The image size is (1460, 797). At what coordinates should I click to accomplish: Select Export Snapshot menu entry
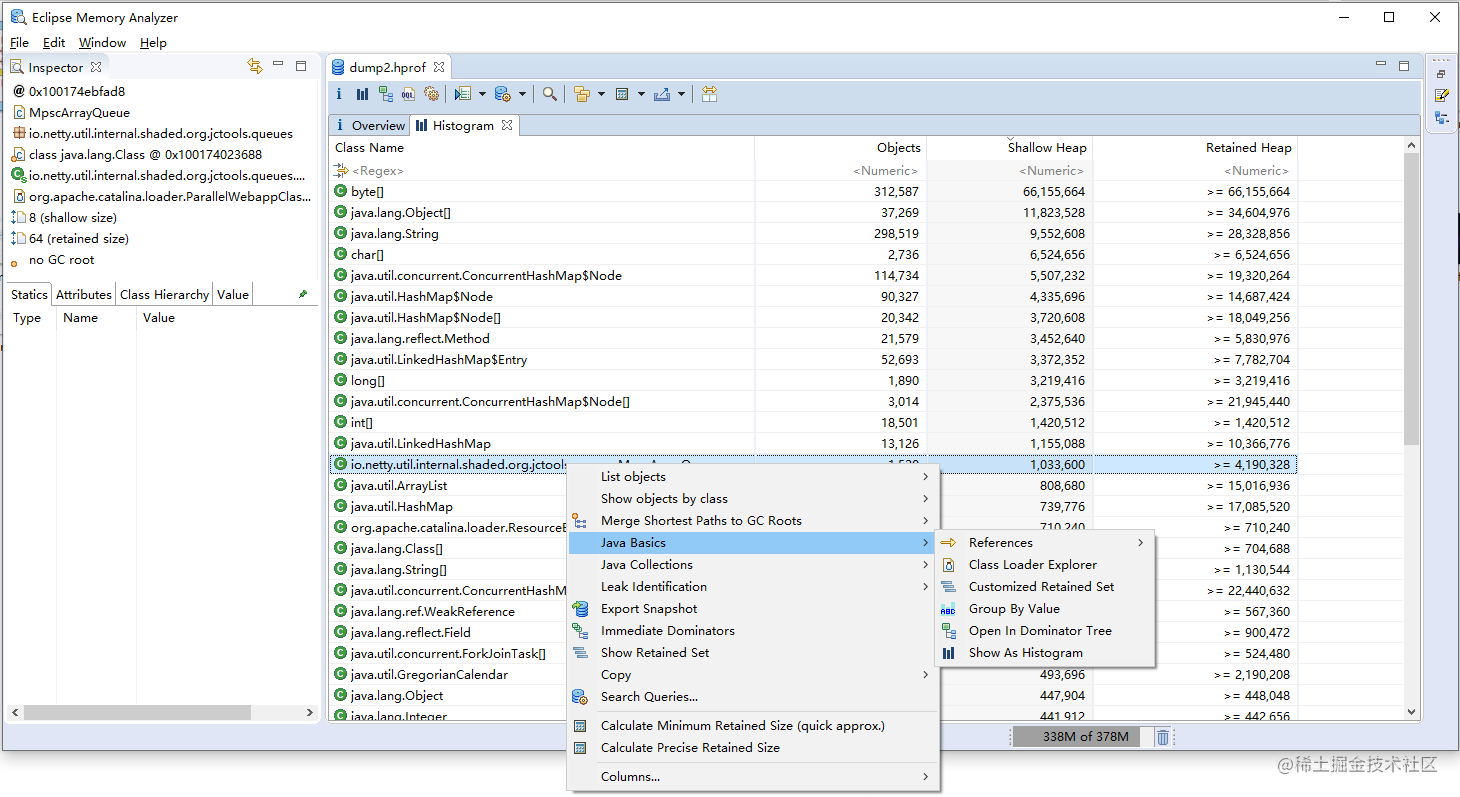pyautogui.click(x=752, y=609)
